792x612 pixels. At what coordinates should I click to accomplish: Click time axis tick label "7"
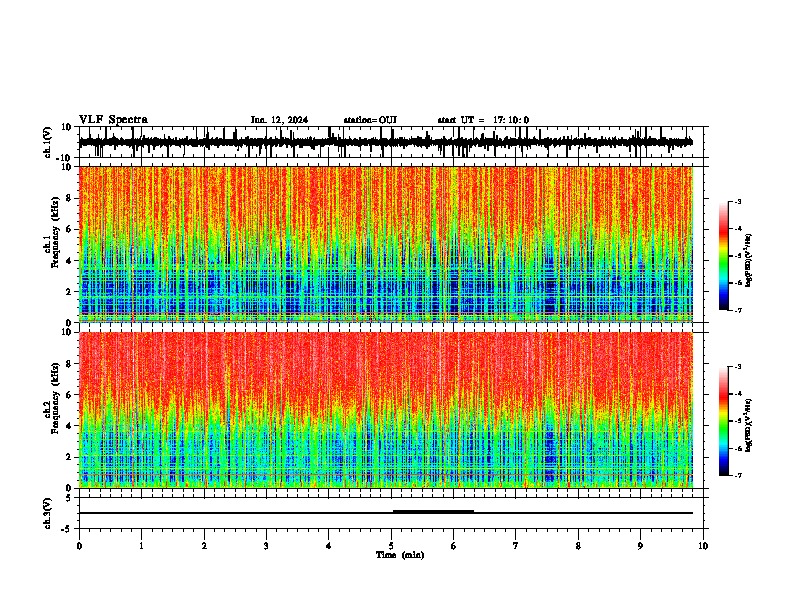coord(516,546)
